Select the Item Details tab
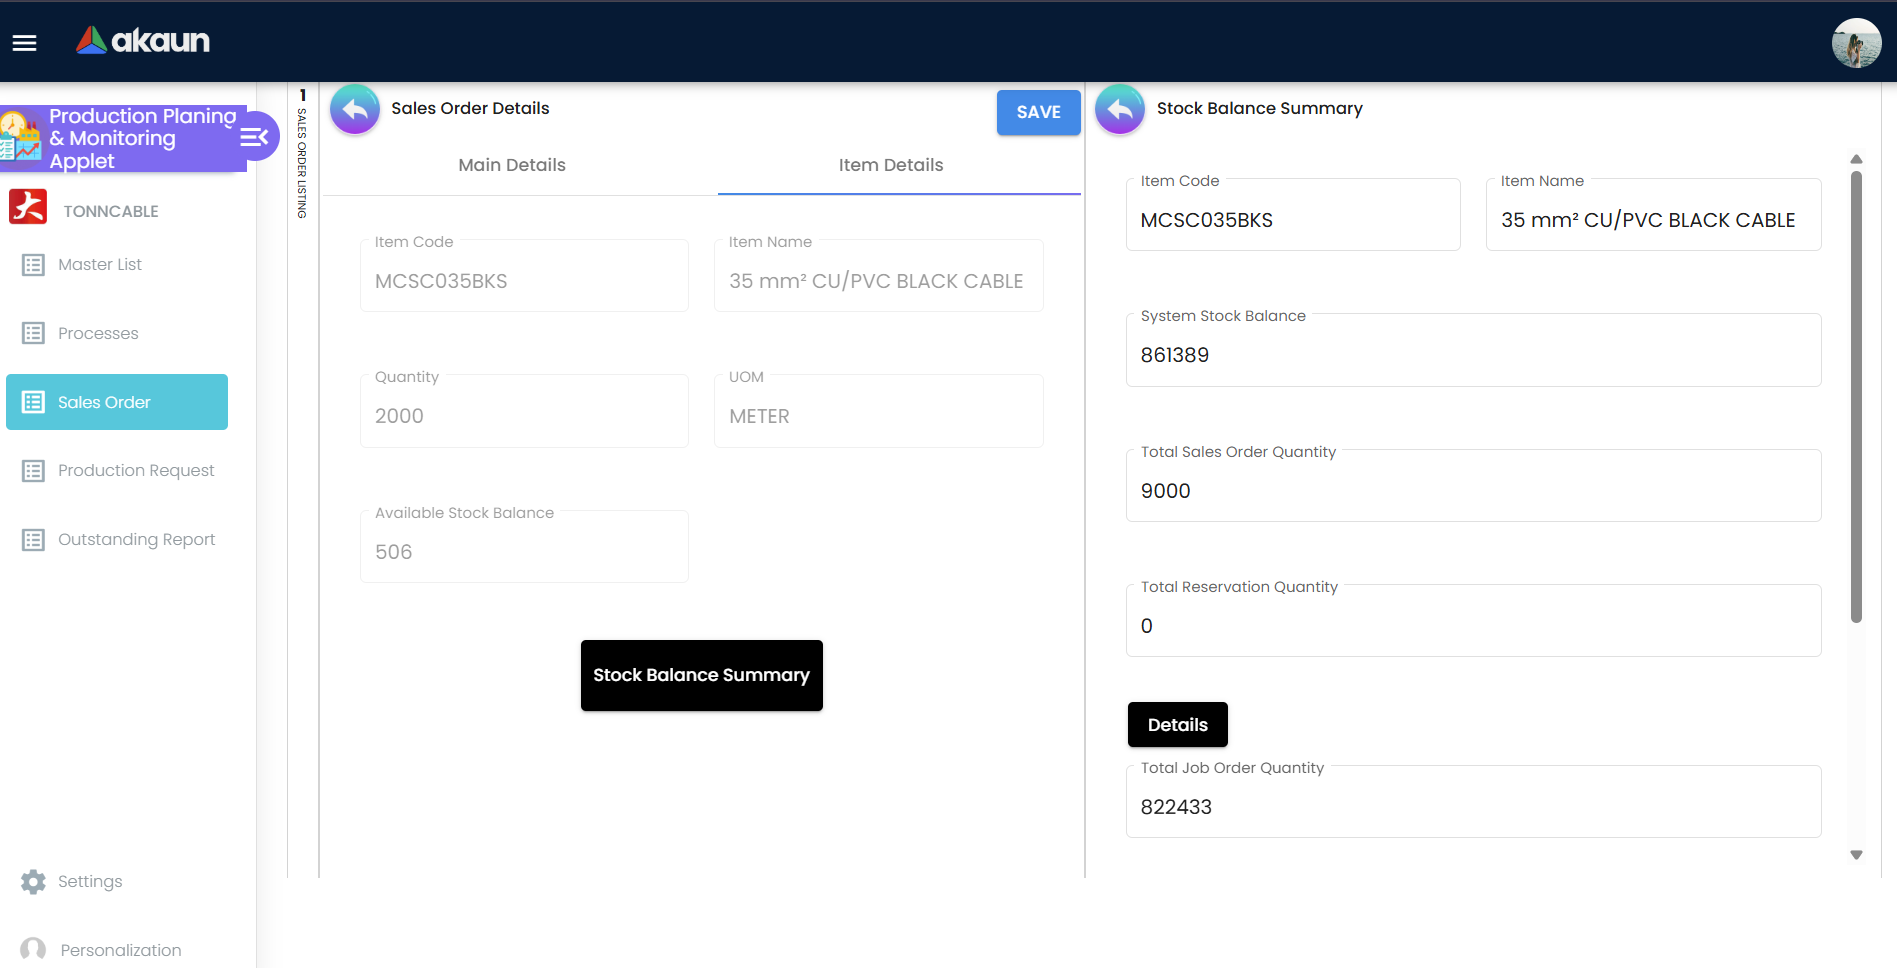 tap(891, 165)
